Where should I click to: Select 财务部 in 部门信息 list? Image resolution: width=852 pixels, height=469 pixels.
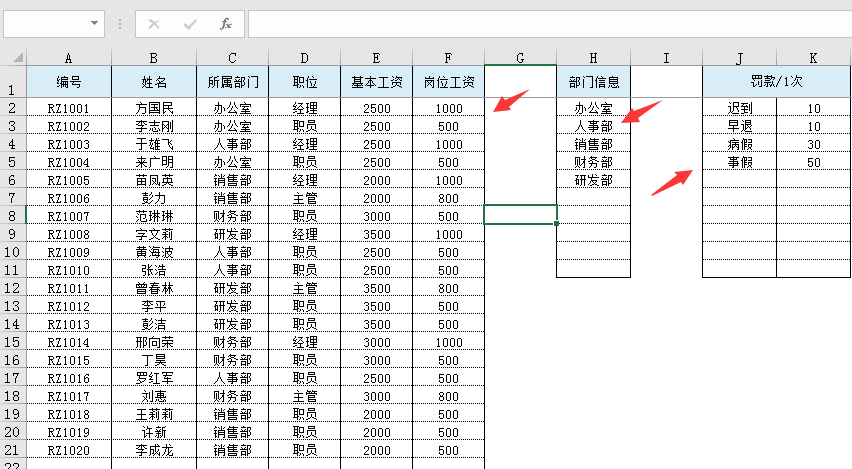click(x=593, y=162)
